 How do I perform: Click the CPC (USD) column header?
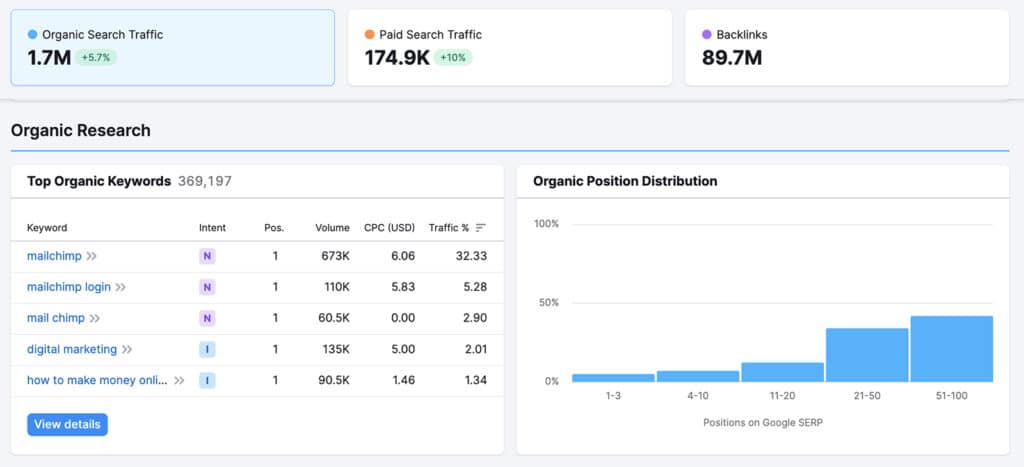(390, 228)
